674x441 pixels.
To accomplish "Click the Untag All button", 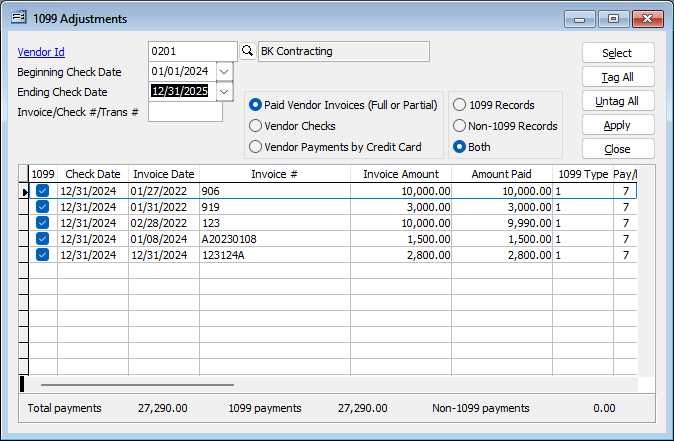I will click(617, 101).
